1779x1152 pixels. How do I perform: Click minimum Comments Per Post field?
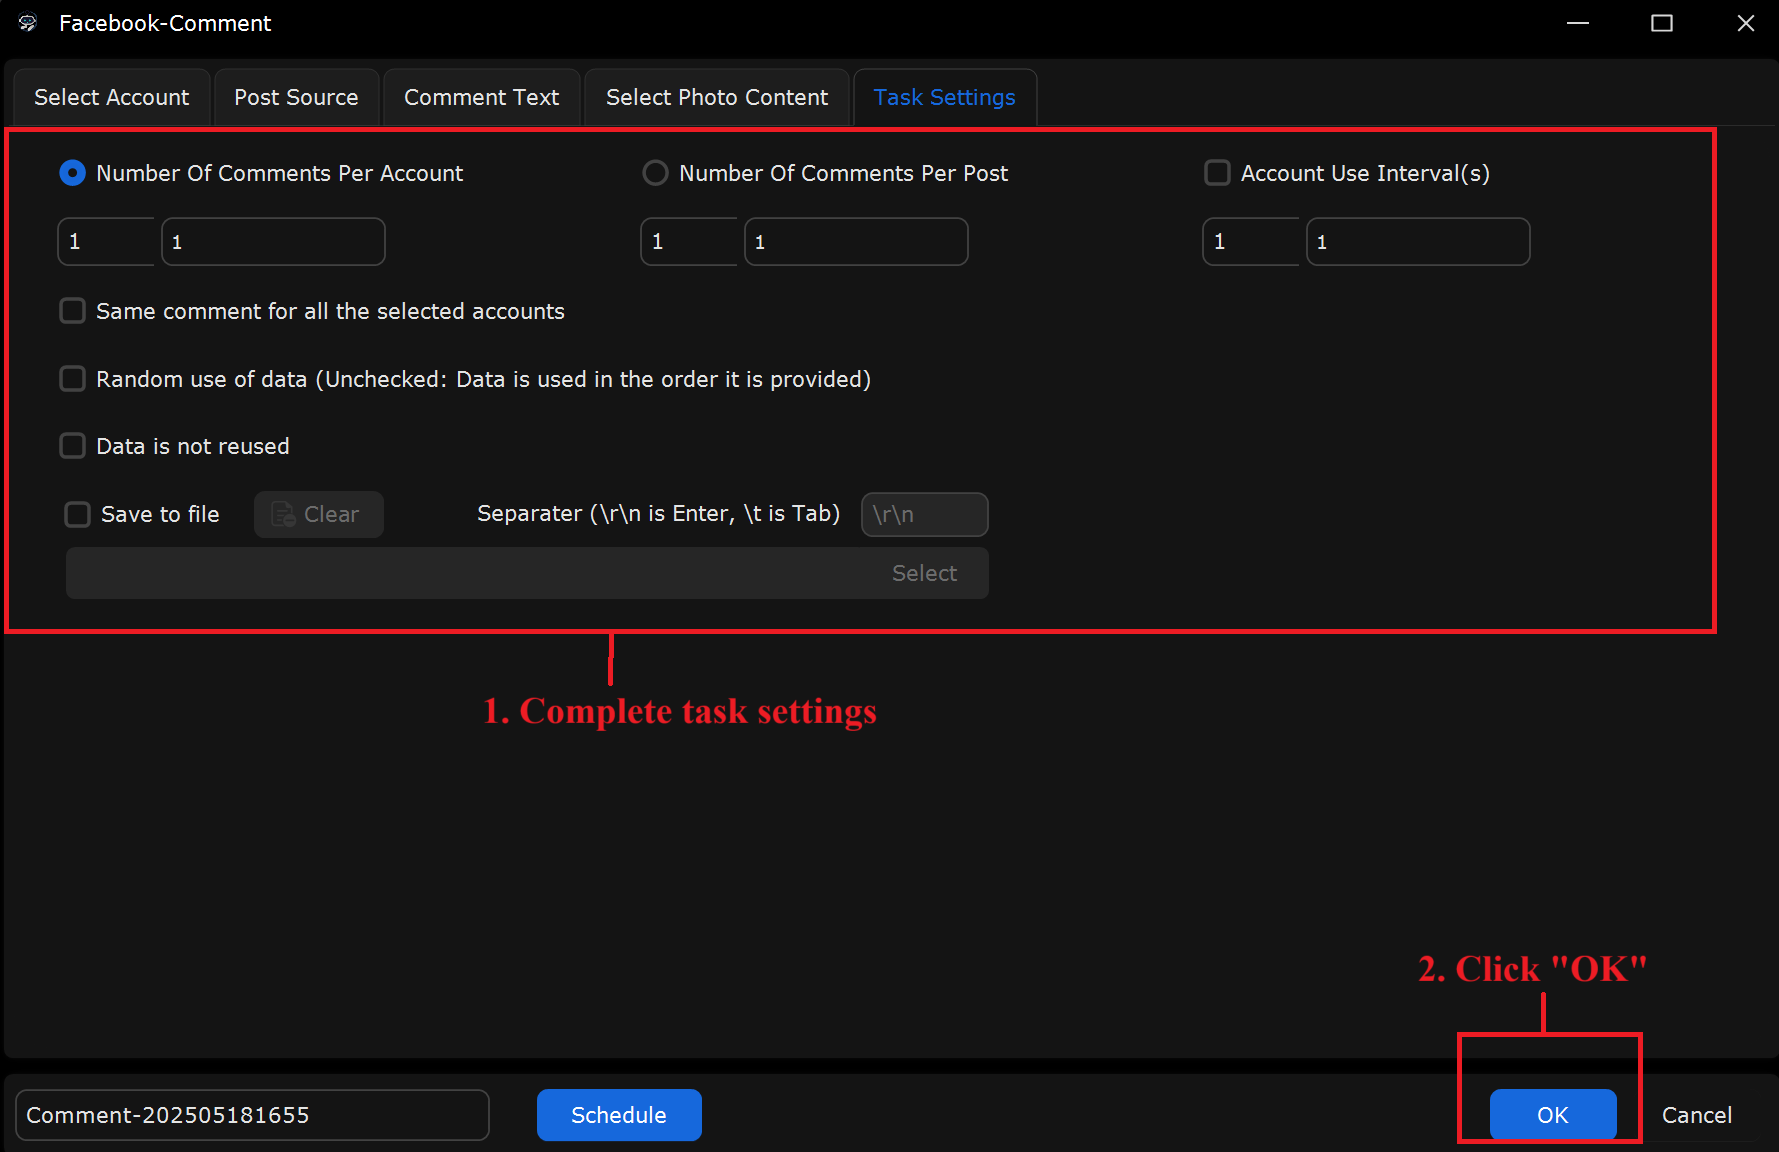pos(689,241)
